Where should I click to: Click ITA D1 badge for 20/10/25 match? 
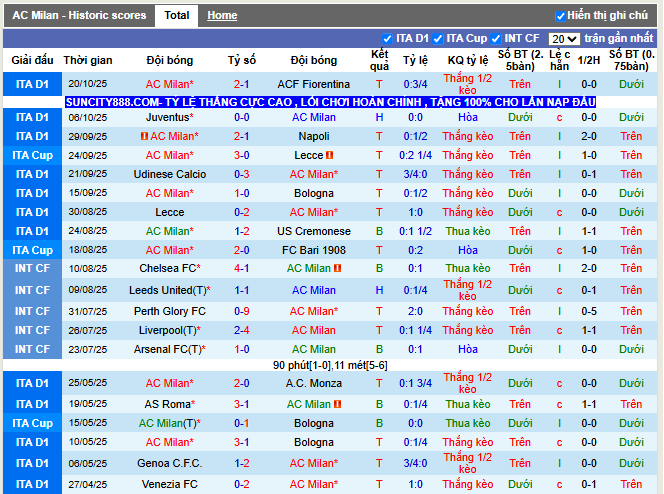(x=32, y=85)
